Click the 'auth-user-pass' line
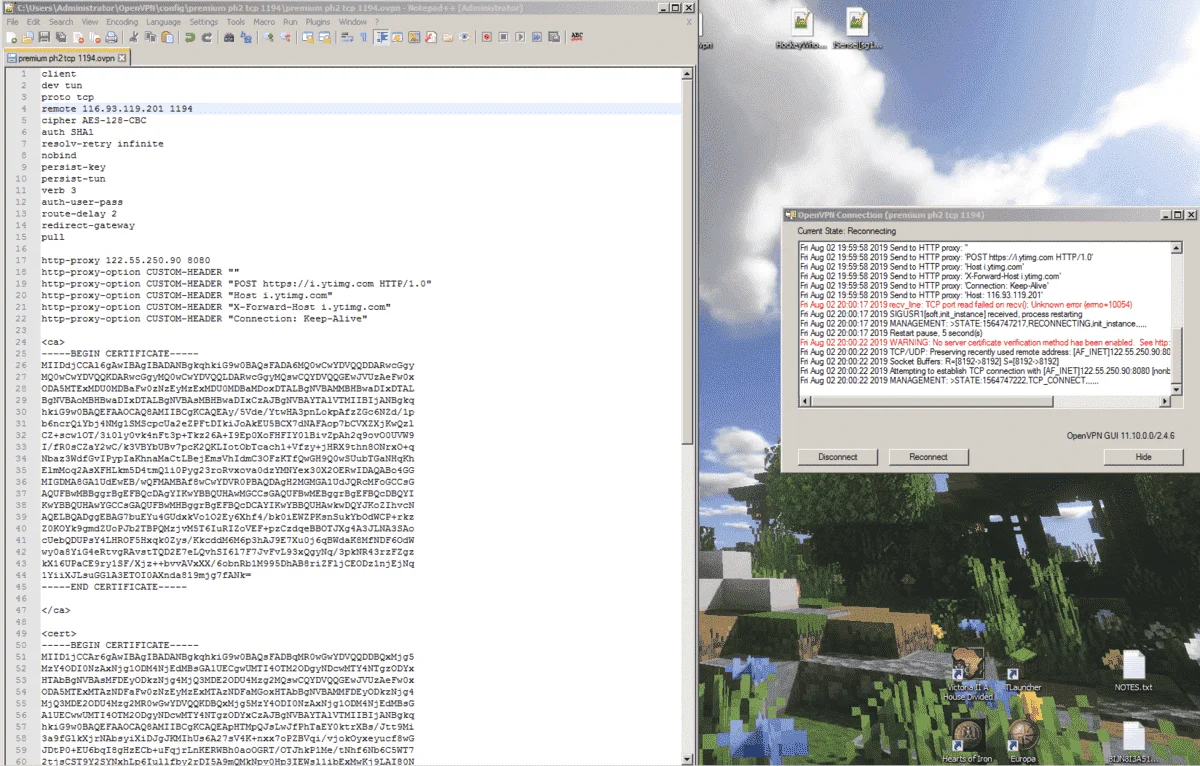 [82, 201]
